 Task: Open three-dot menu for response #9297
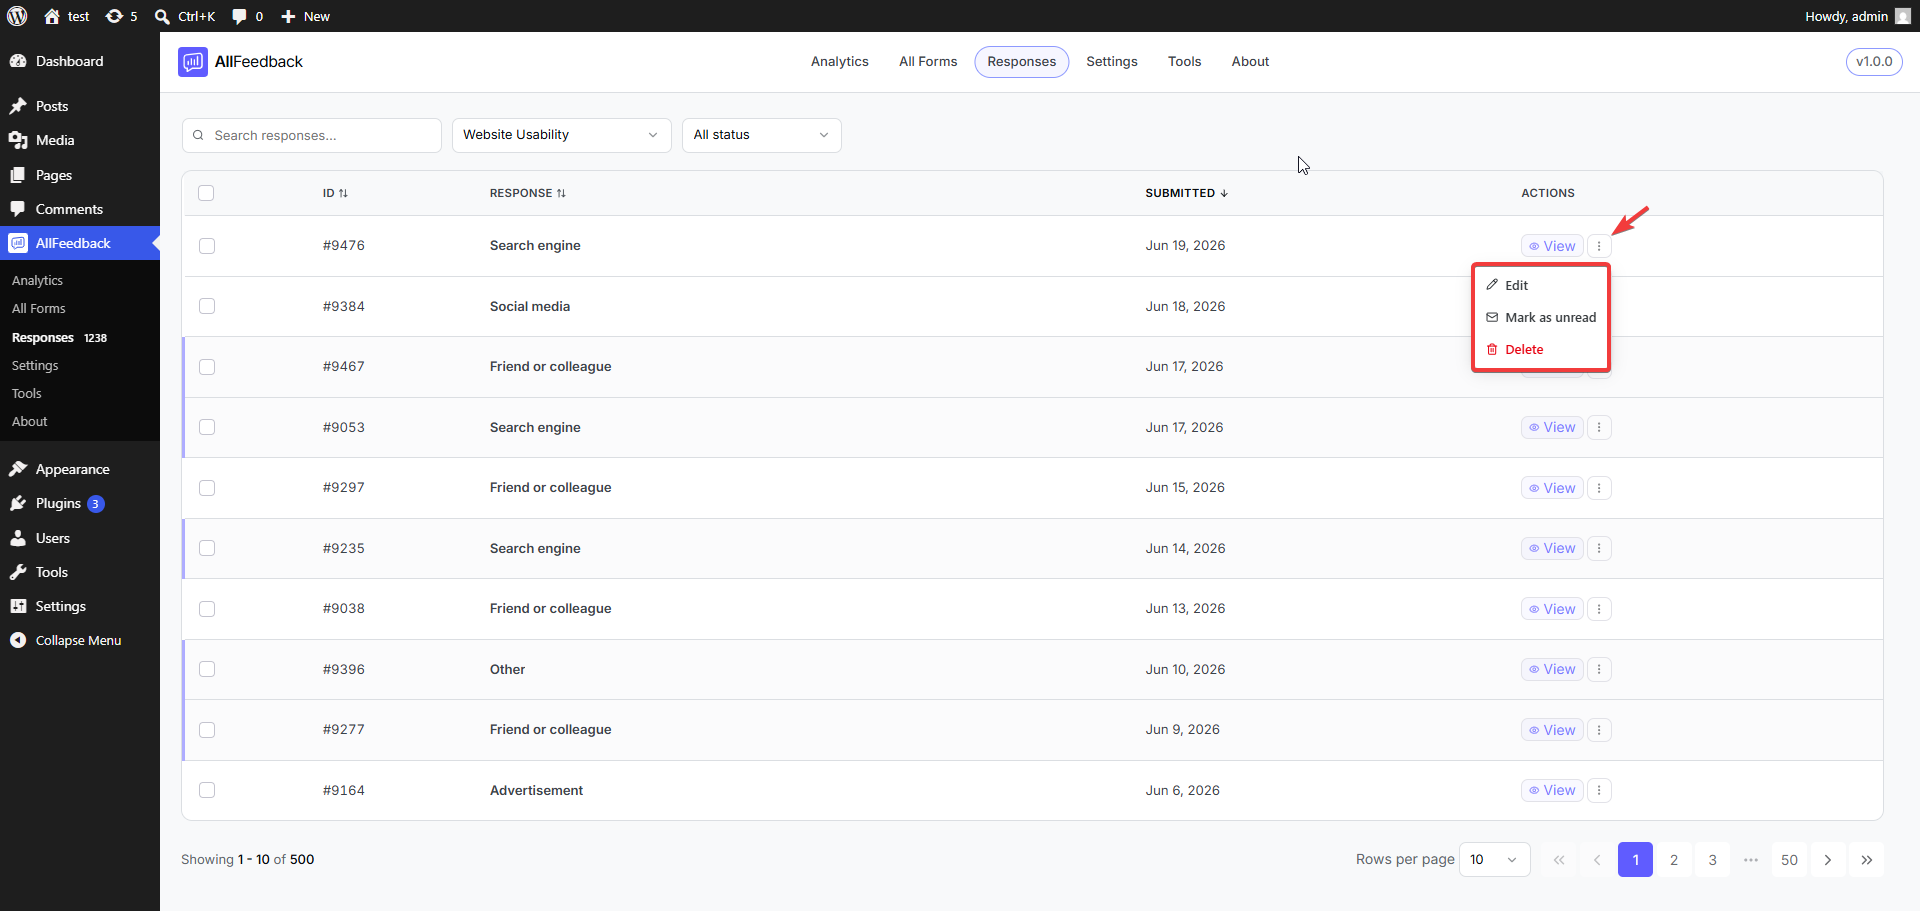pyautogui.click(x=1599, y=488)
